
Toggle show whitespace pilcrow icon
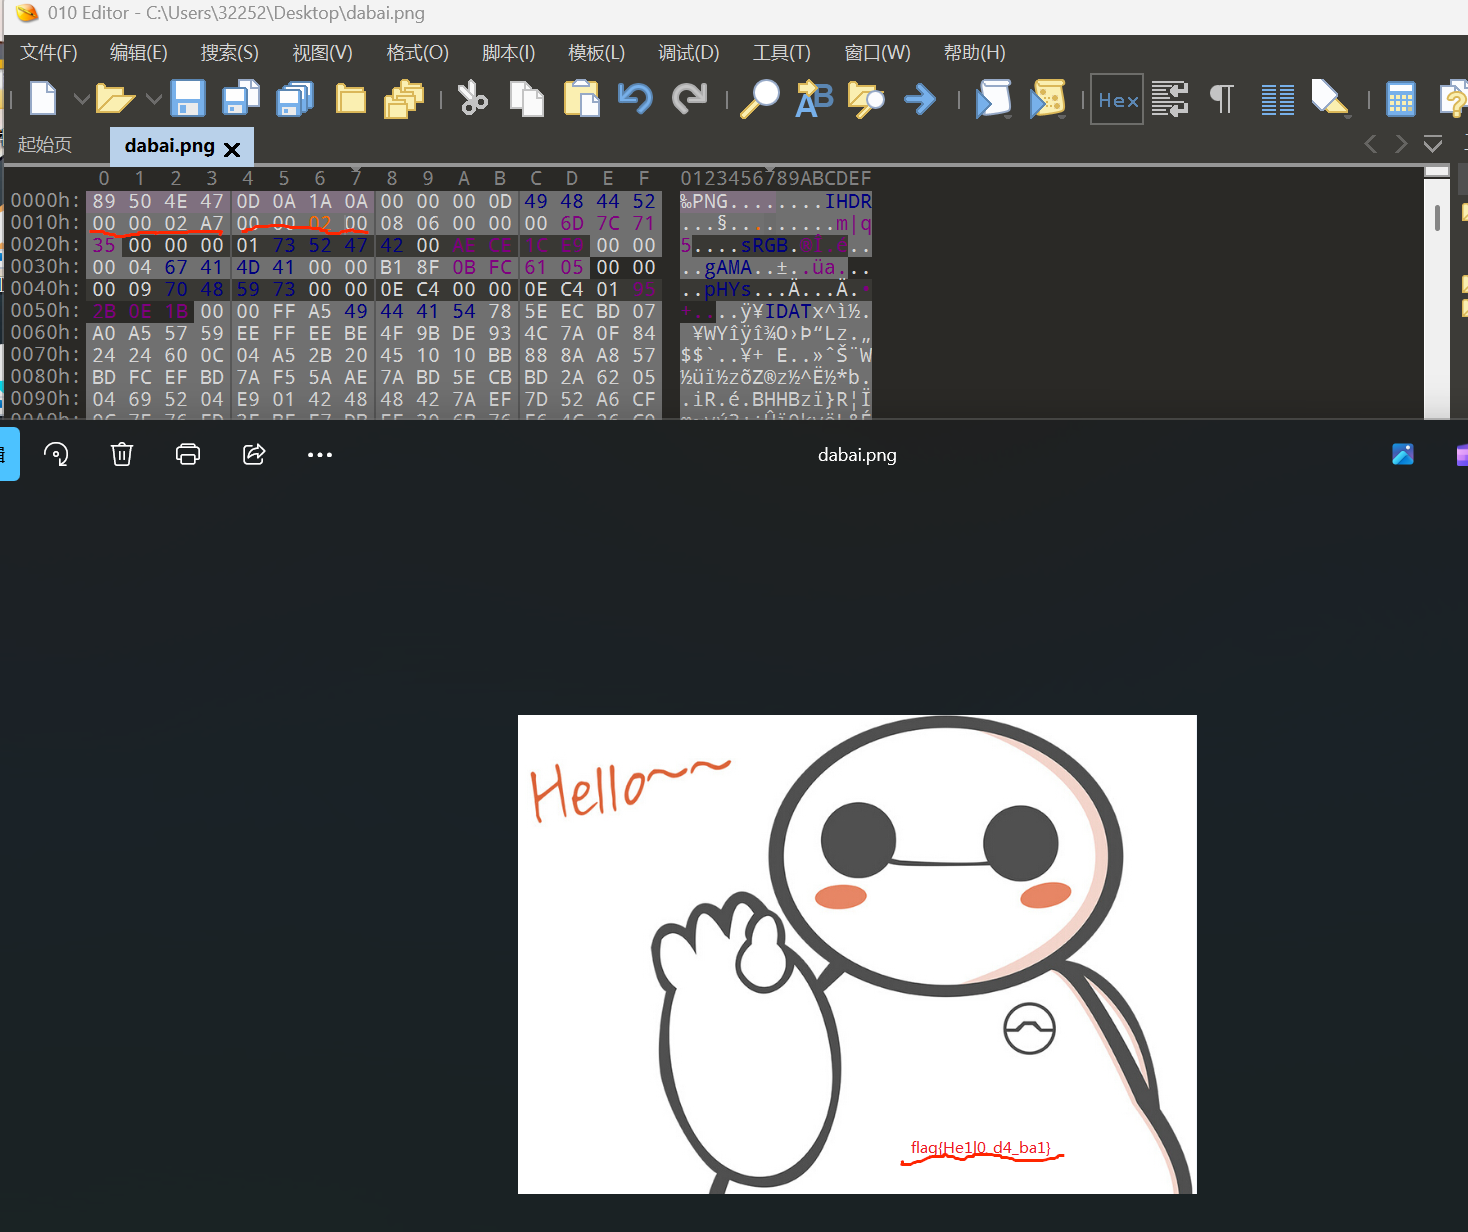(1221, 99)
